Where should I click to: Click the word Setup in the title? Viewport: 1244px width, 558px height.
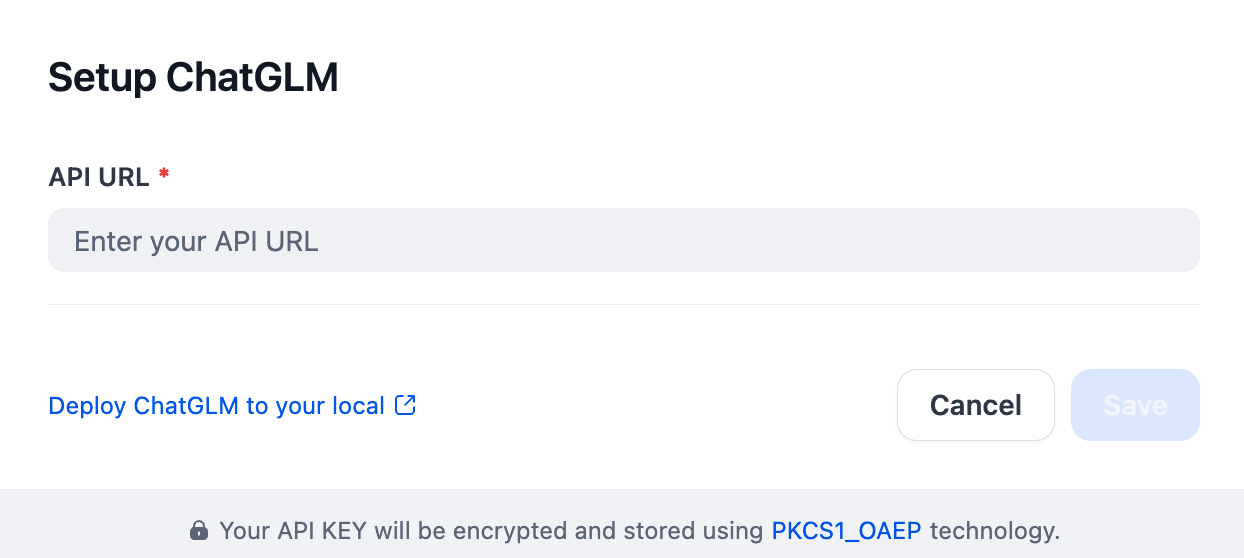tap(101, 77)
